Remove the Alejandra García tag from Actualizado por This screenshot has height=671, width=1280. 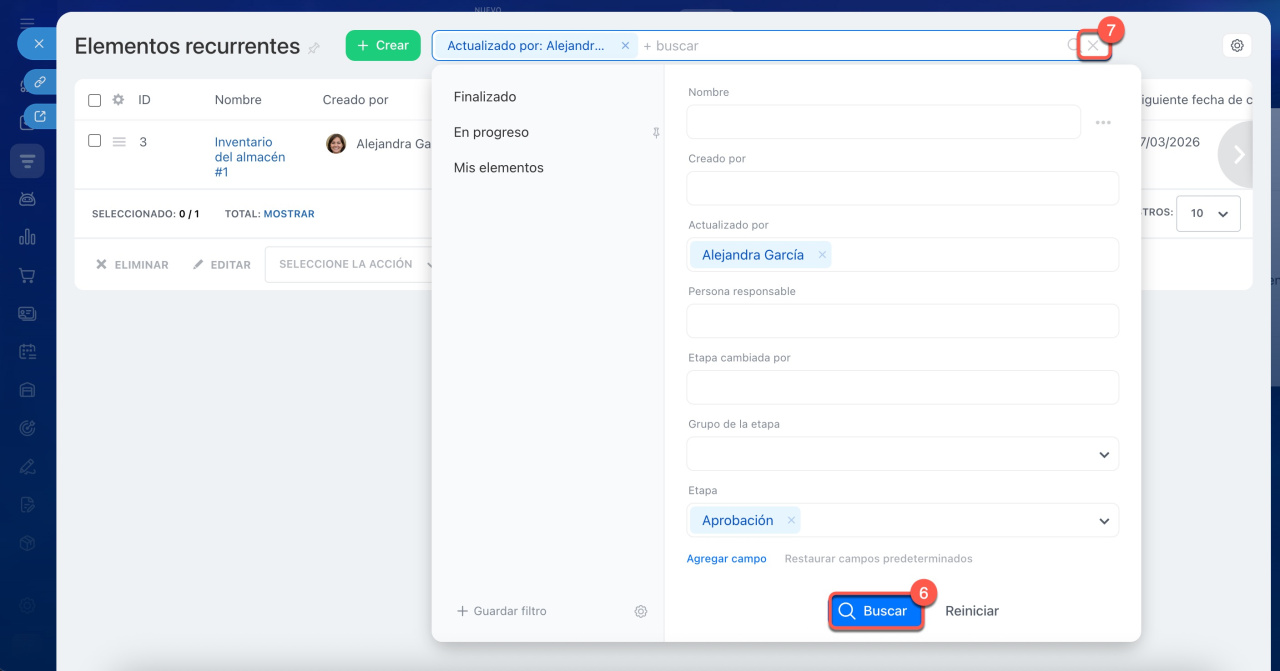822,255
